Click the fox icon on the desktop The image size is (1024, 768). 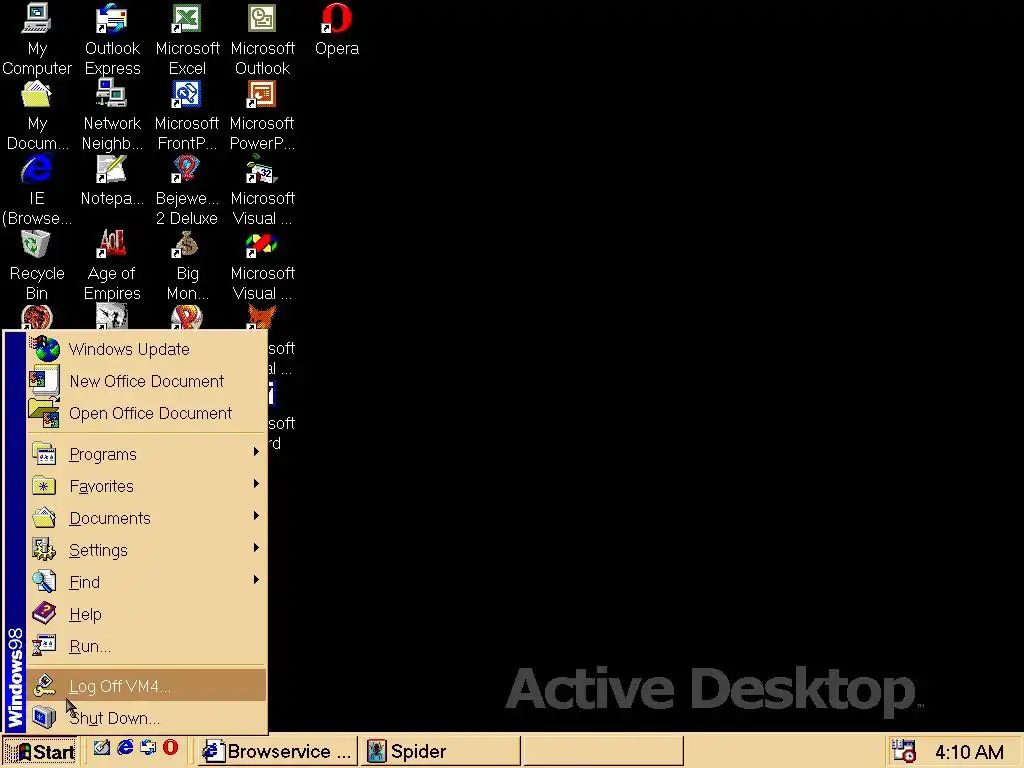pos(261,318)
